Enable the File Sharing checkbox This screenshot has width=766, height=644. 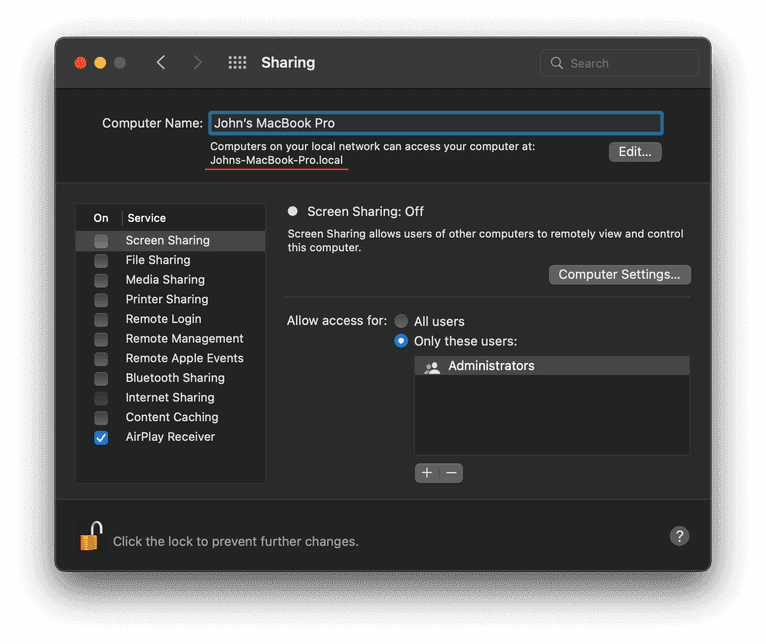pyautogui.click(x=101, y=261)
